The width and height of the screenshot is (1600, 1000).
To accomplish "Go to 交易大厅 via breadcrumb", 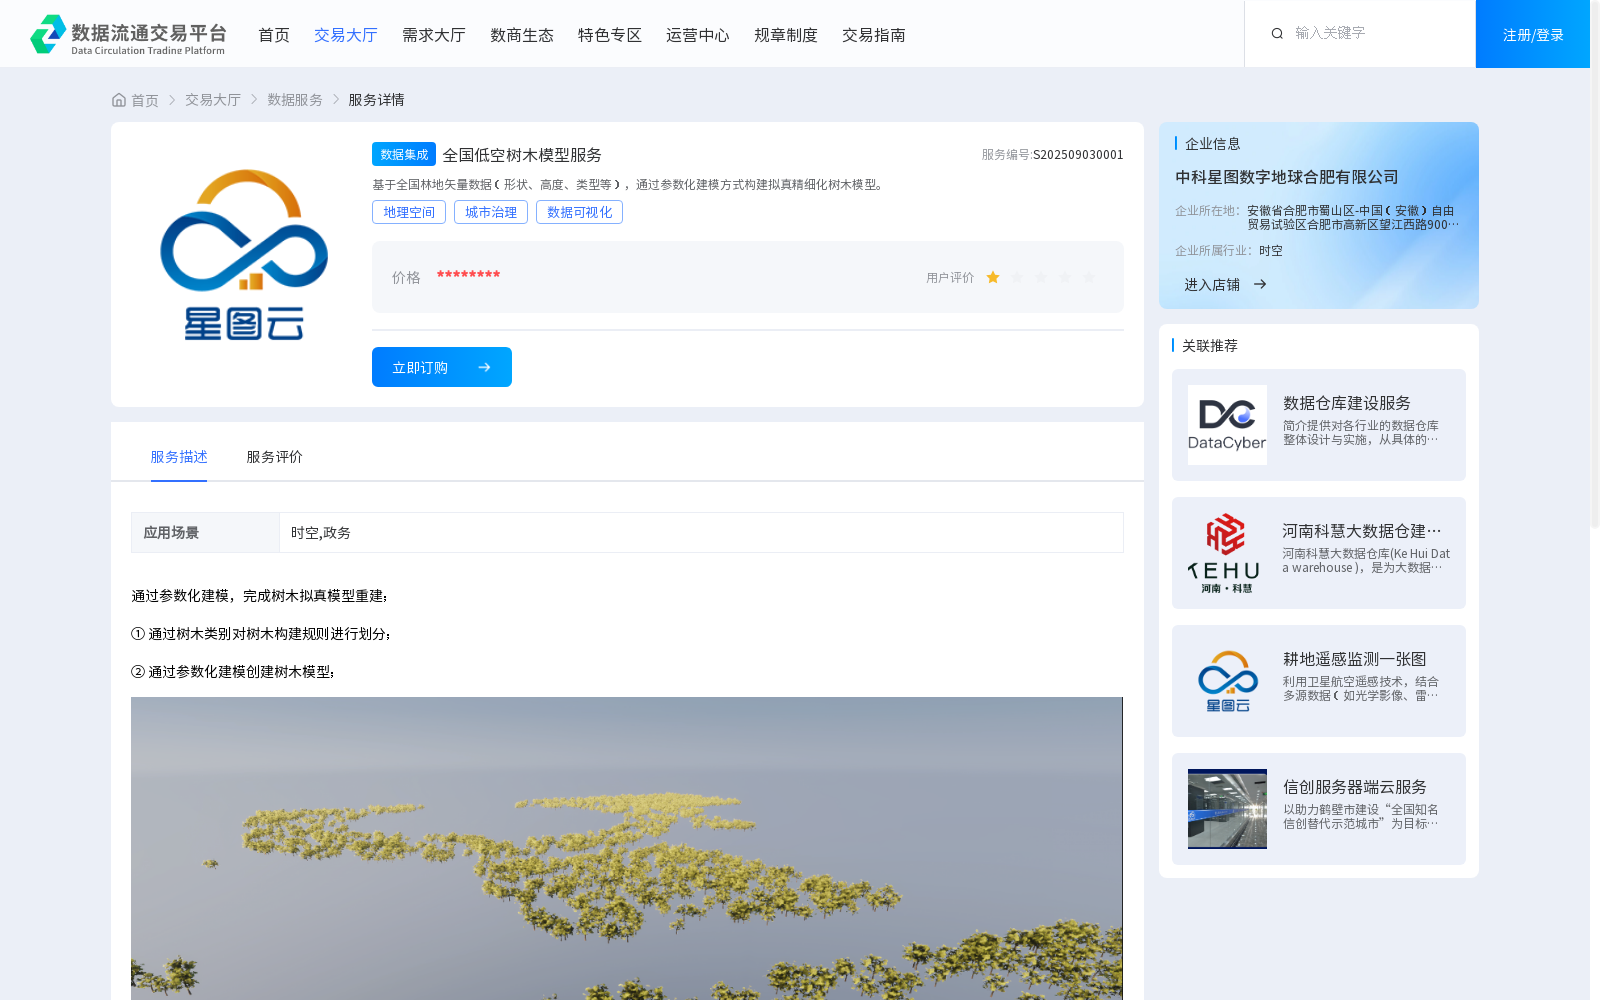I will pos(213,100).
